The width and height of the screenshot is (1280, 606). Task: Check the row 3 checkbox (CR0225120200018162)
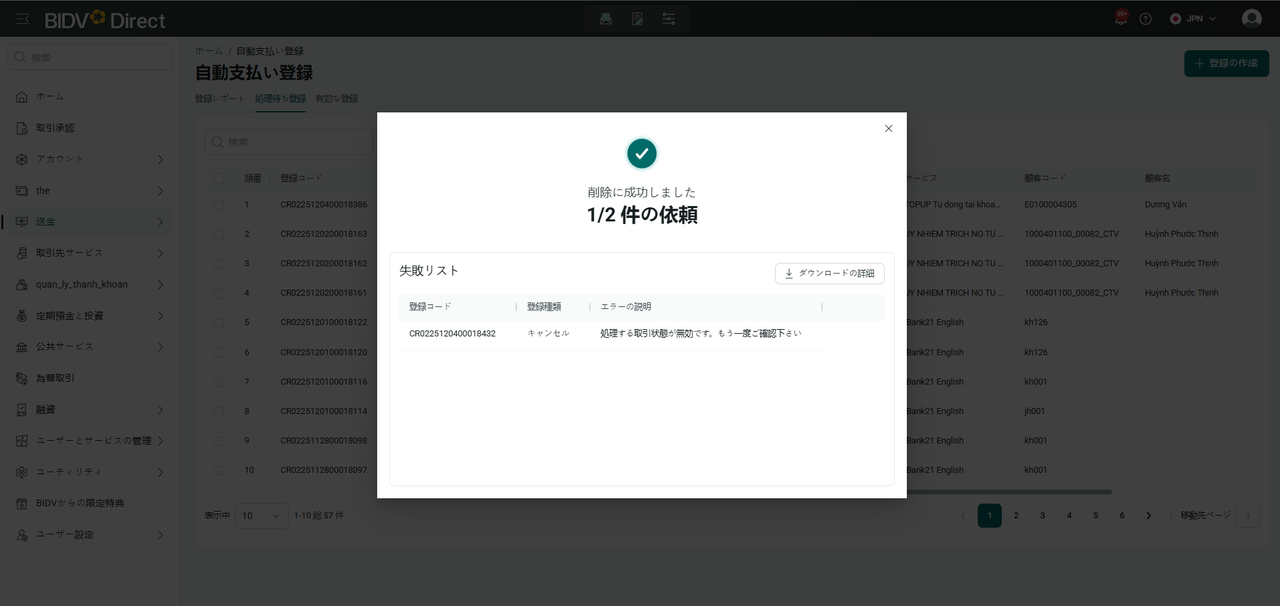click(x=219, y=263)
